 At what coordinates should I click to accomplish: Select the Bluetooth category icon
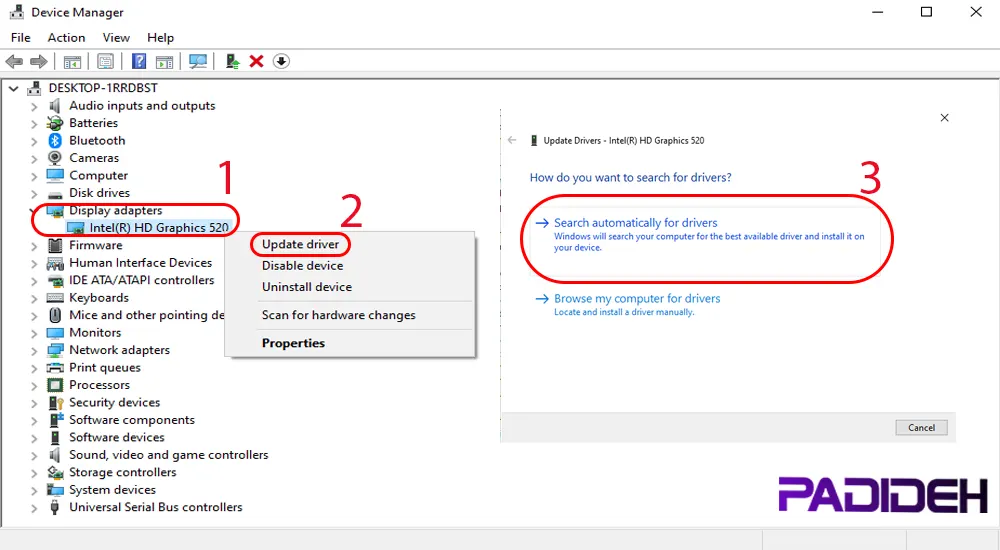click(x=55, y=140)
